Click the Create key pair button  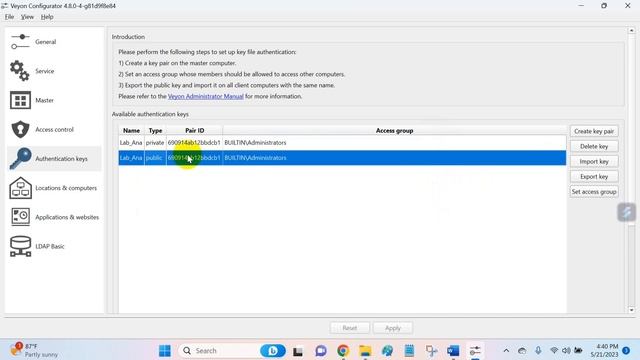(594, 131)
